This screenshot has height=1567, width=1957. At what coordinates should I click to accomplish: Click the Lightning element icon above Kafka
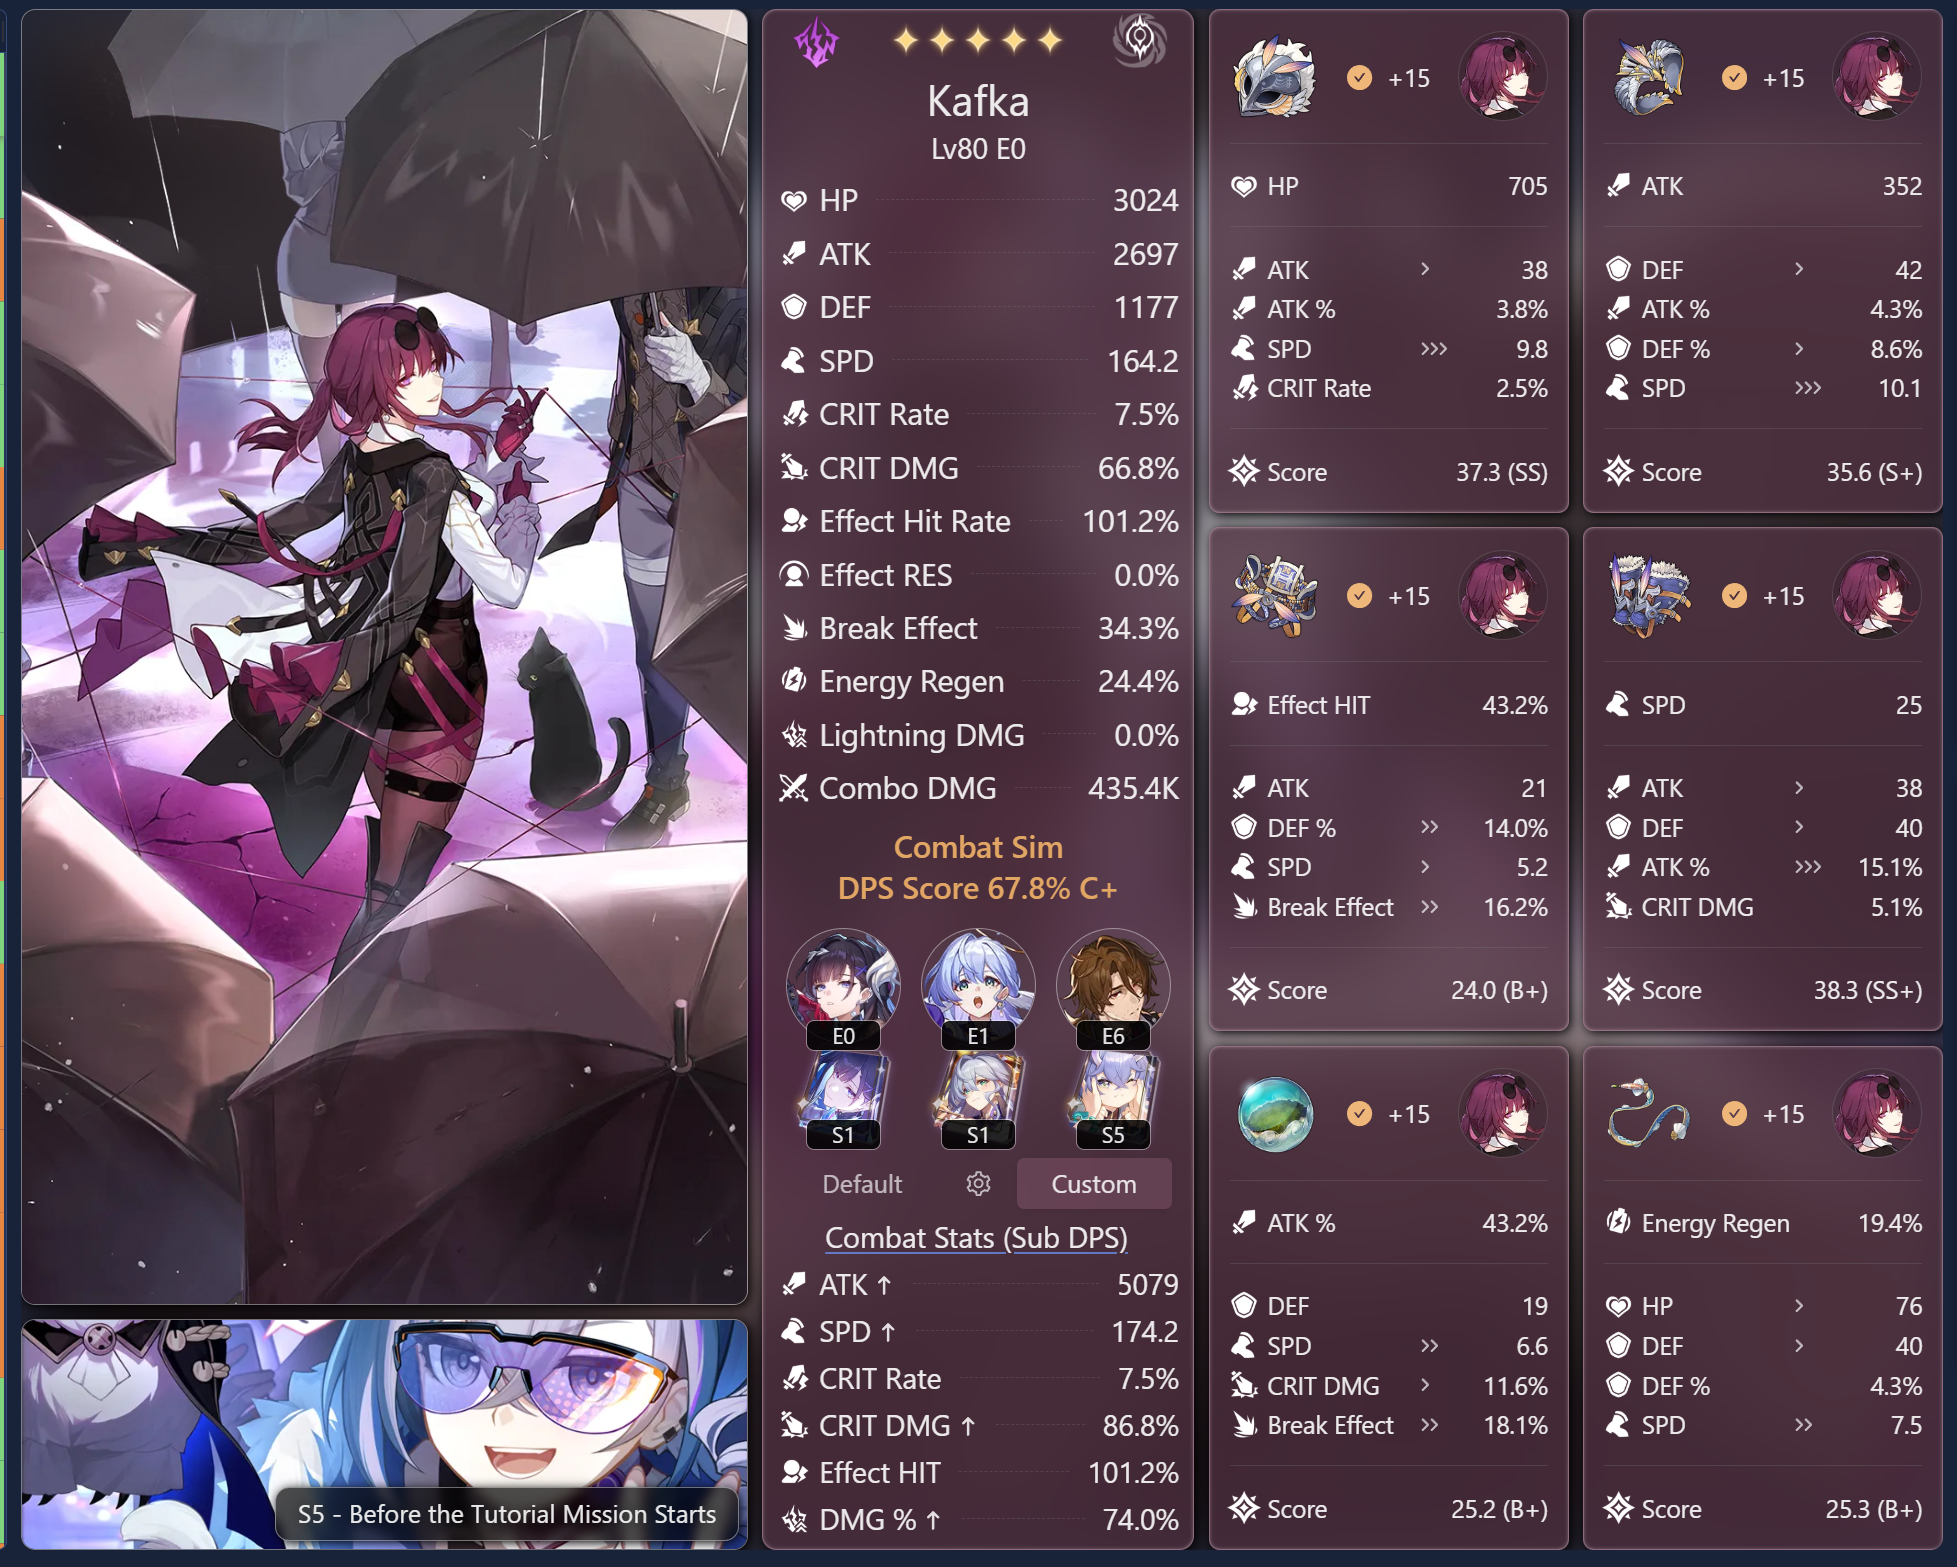tap(817, 42)
